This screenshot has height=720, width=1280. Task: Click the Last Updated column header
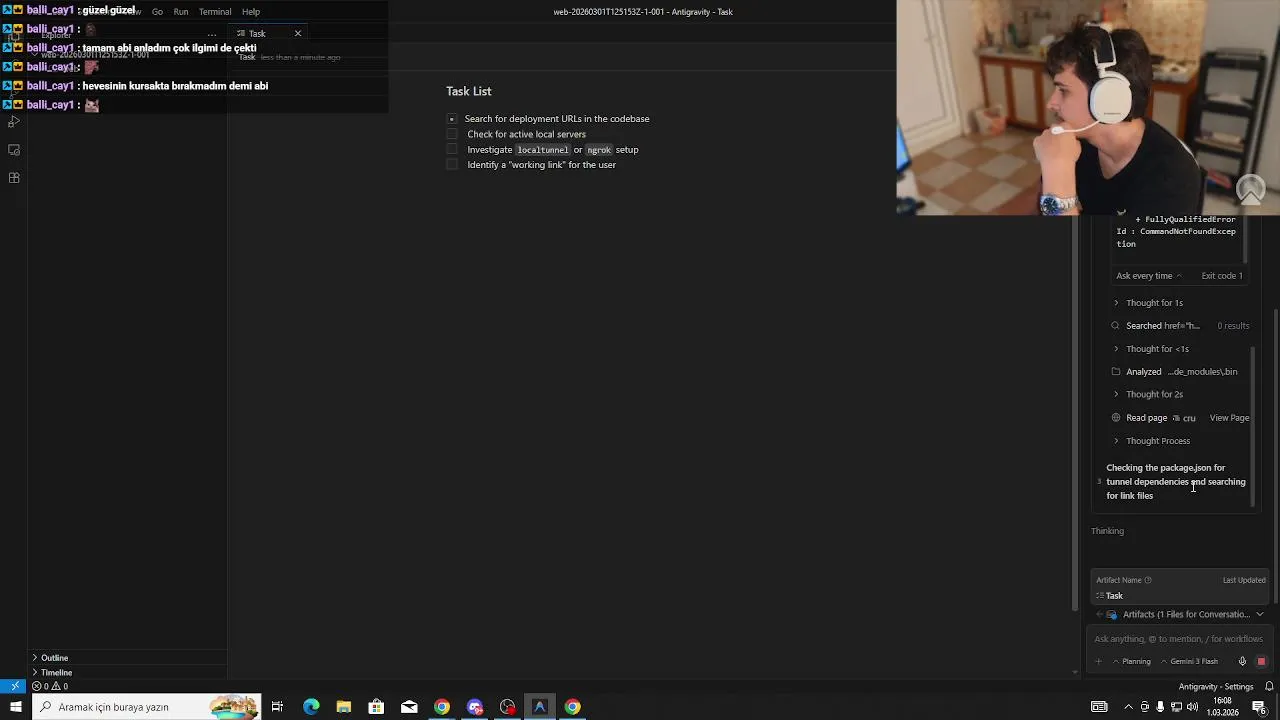[x=1244, y=580]
